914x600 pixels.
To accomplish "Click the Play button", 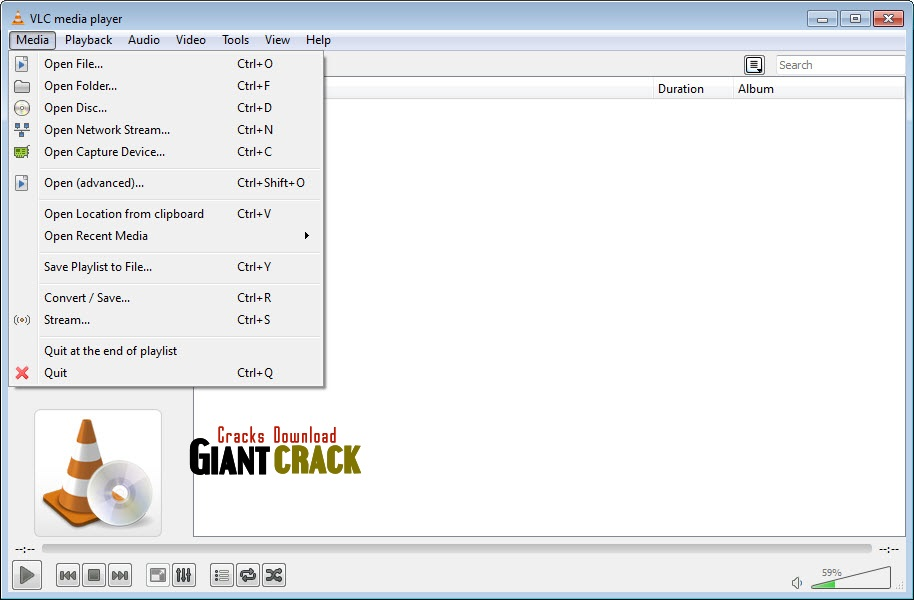I will coord(26,575).
